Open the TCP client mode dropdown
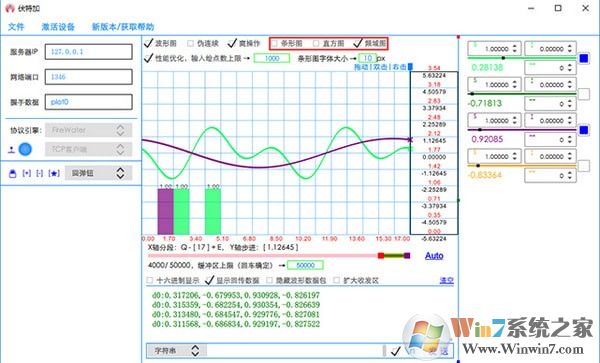The image size is (600, 363). [x=88, y=149]
